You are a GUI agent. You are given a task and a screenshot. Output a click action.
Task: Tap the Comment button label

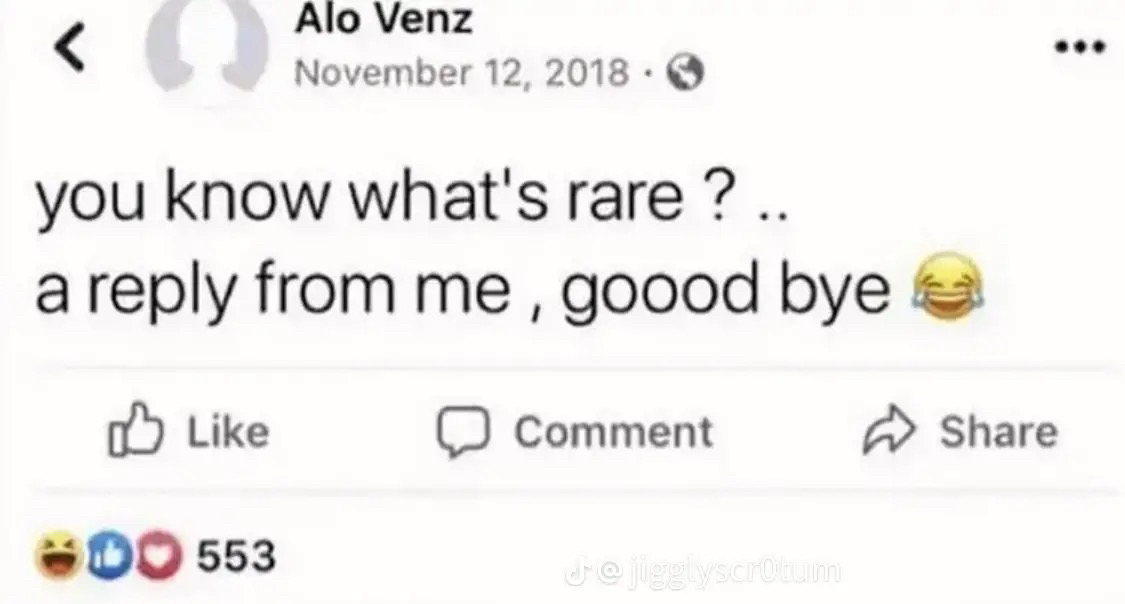[613, 432]
